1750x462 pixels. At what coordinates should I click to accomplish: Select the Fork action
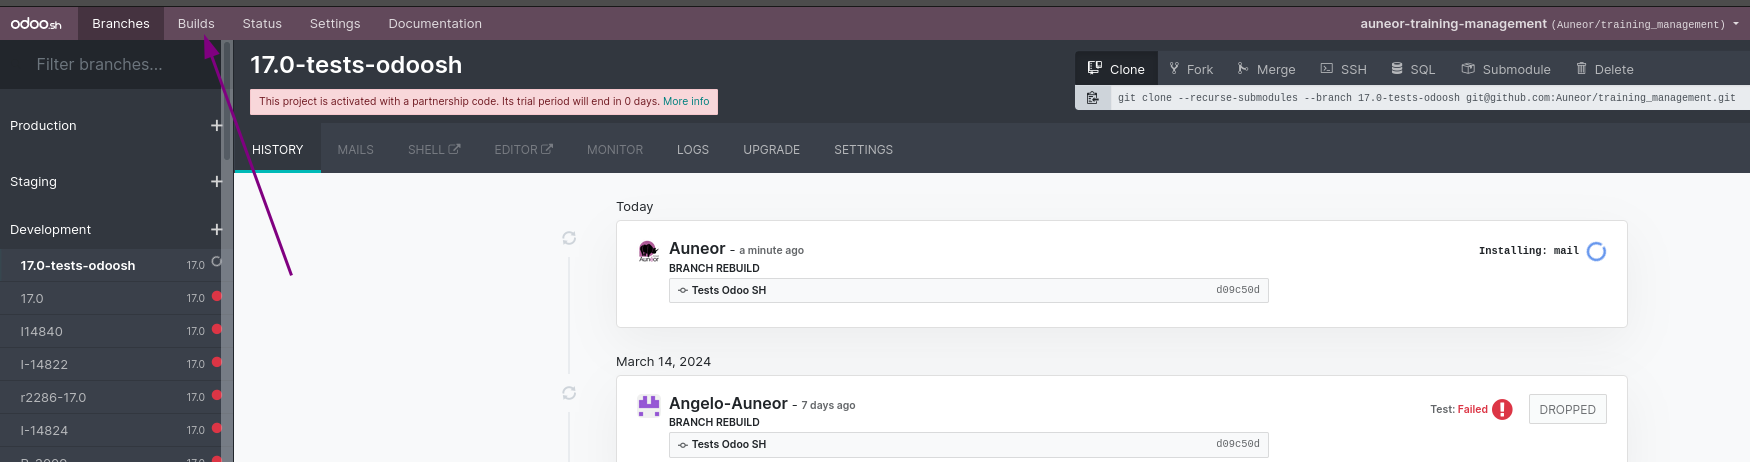(1191, 69)
